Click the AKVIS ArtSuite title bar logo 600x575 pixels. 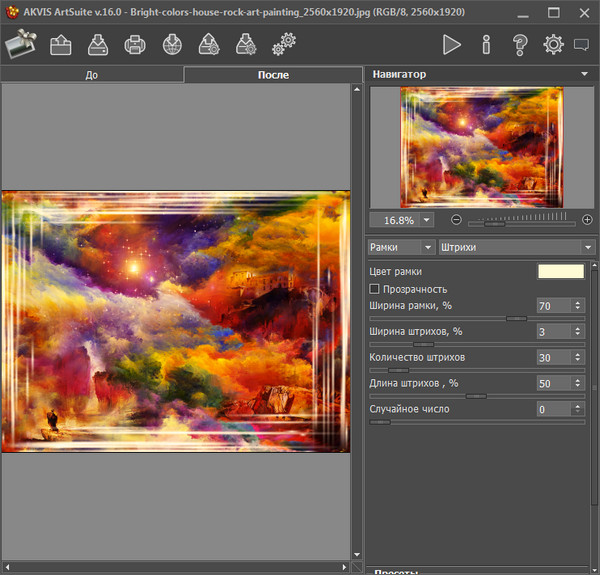click(x=12, y=12)
